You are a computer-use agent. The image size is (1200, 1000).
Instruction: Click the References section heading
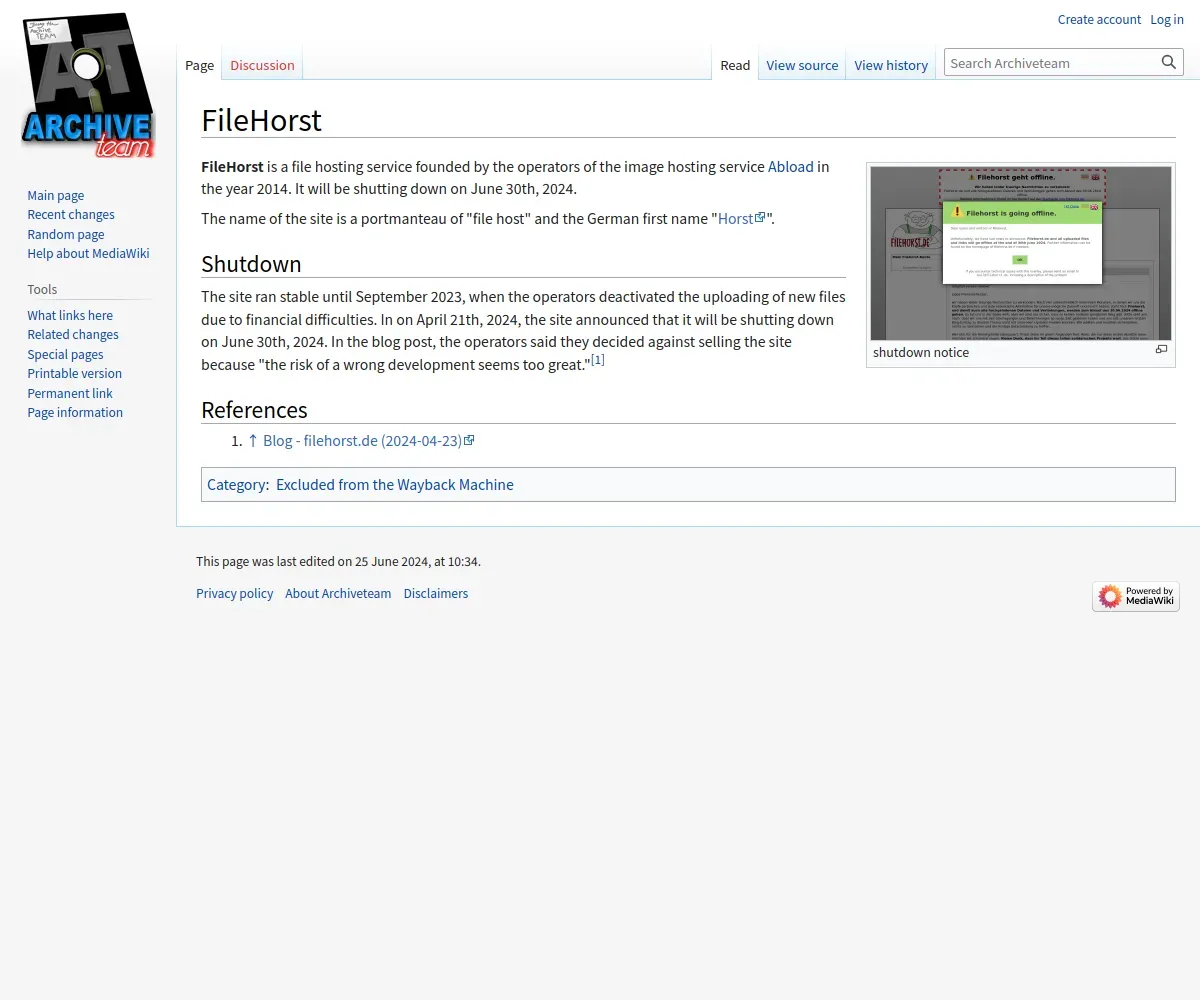[254, 410]
